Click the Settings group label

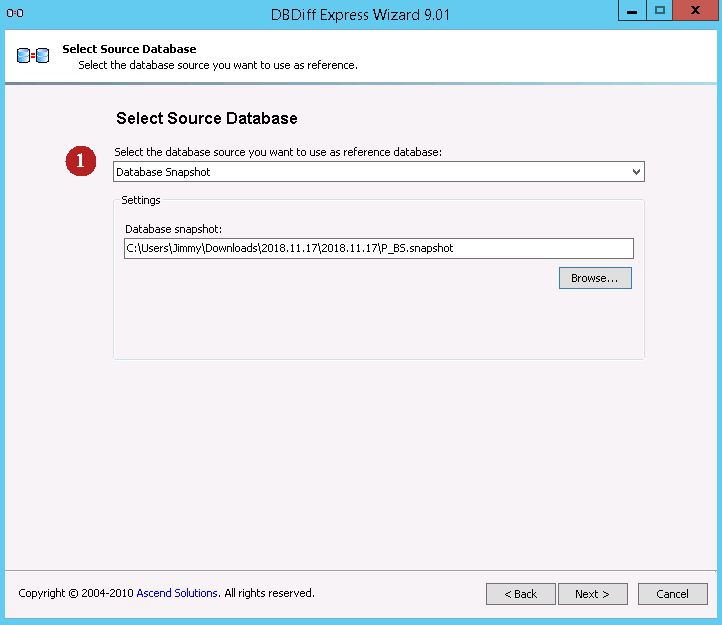(x=141, y=200)
